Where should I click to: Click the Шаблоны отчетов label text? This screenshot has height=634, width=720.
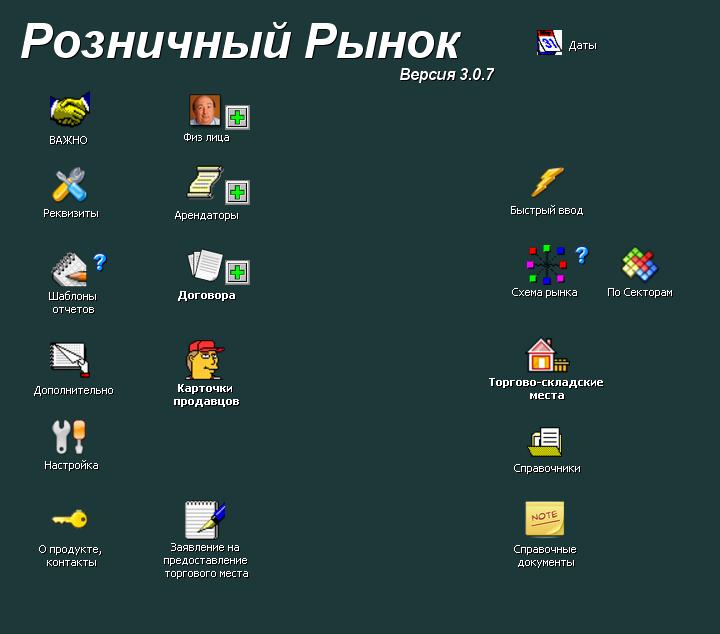tap(73, 303)
